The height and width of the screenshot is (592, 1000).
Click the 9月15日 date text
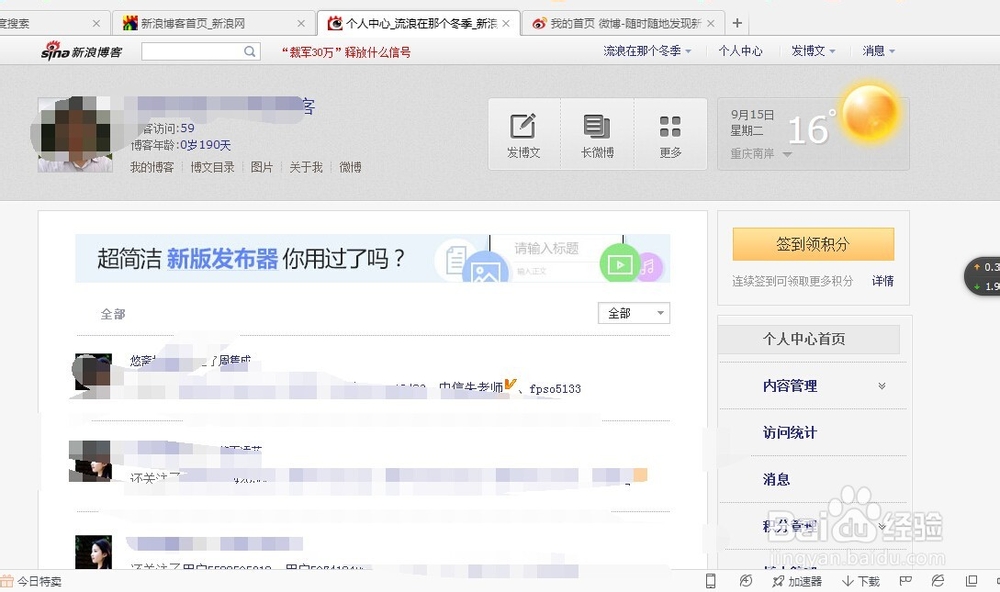[752, 115]
